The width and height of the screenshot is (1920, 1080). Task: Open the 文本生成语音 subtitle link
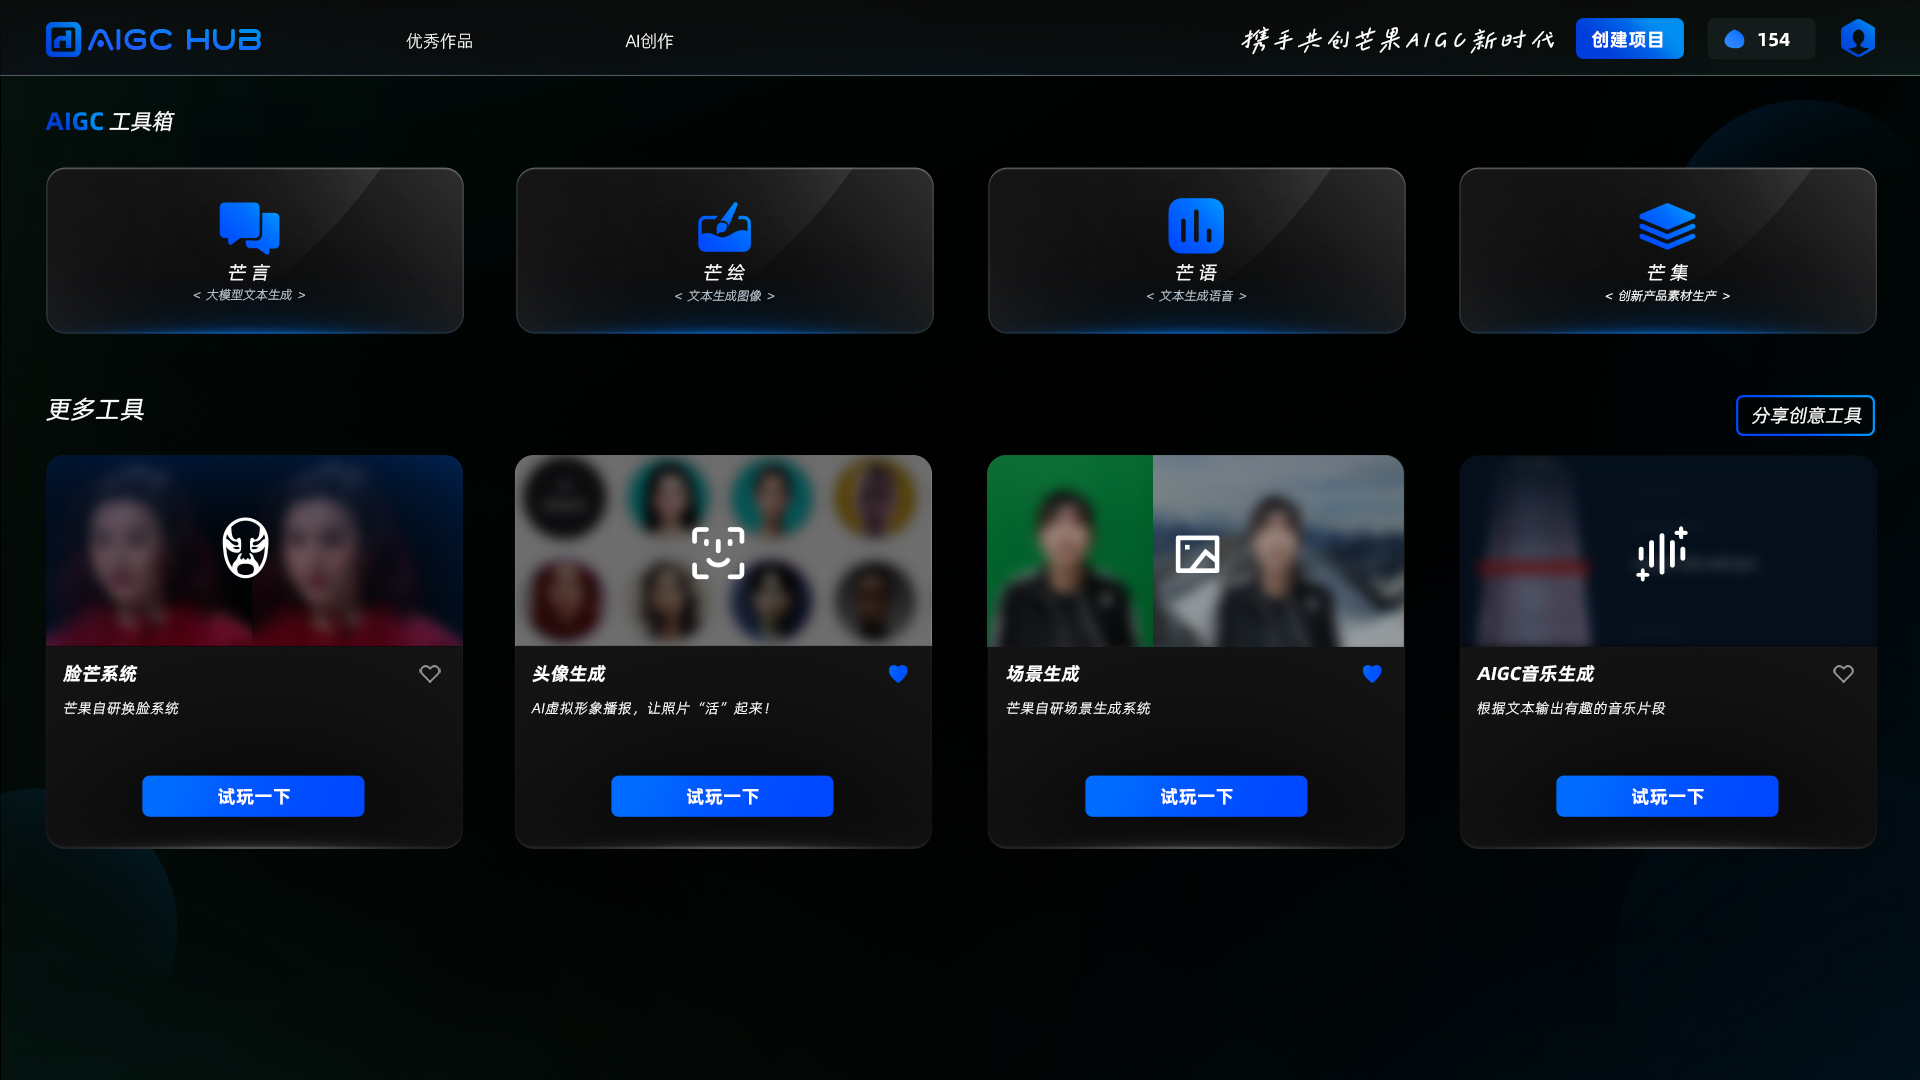pyautogui.click(x=1196, y=296)
